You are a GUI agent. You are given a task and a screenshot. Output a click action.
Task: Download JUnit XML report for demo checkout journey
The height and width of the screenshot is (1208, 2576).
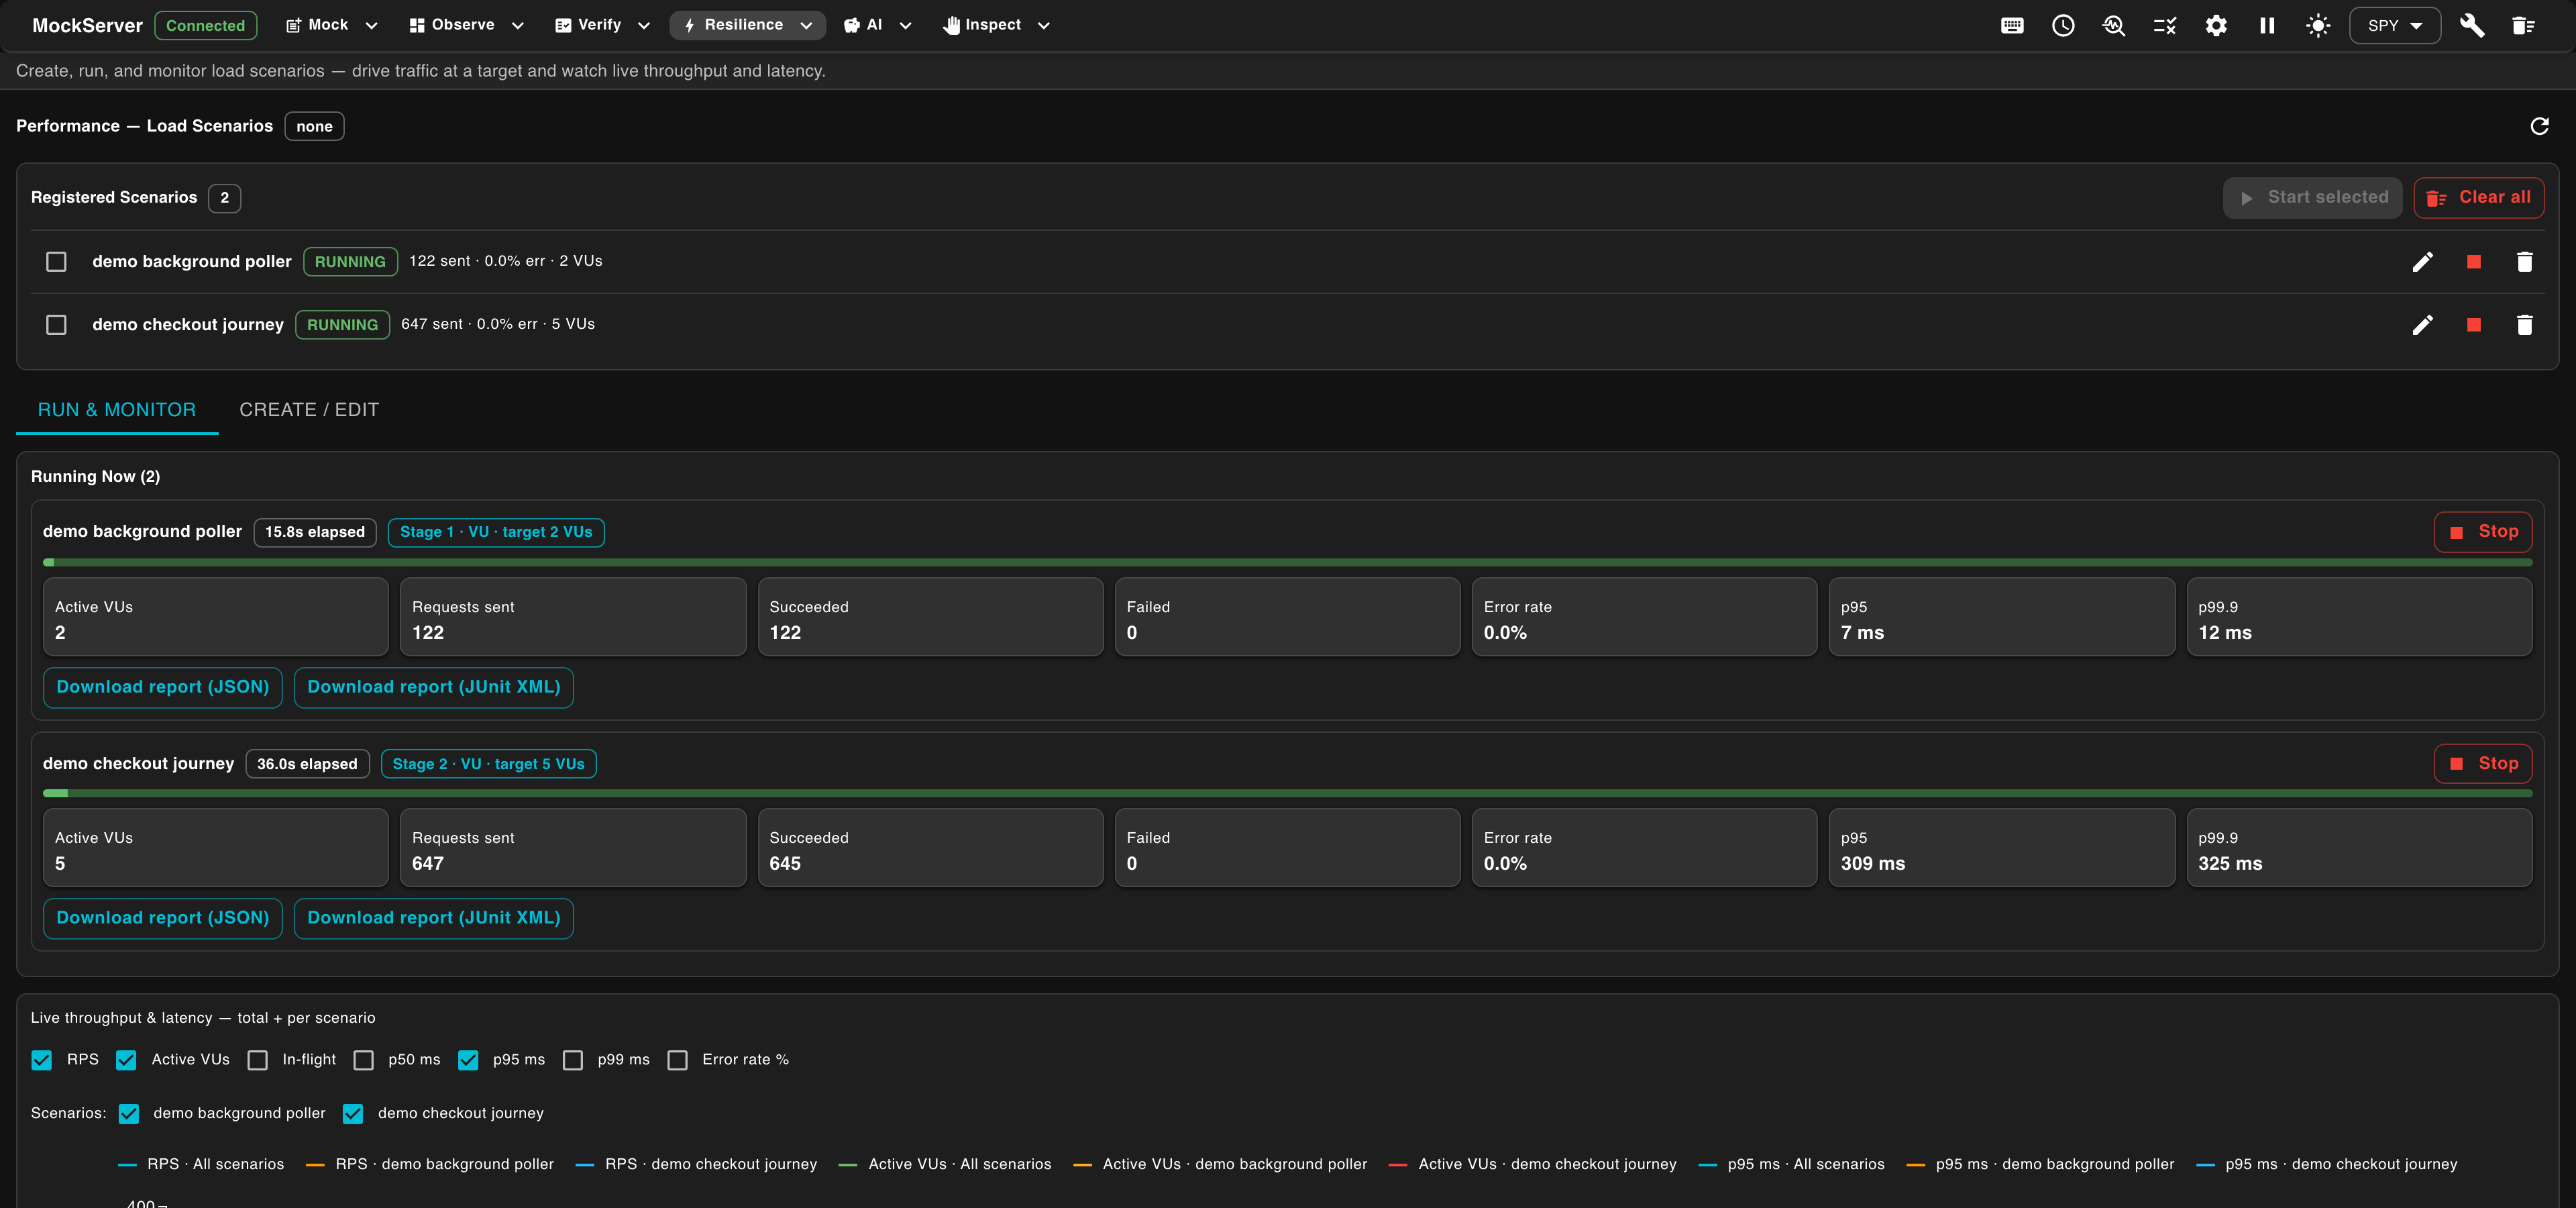pos(433,919)
